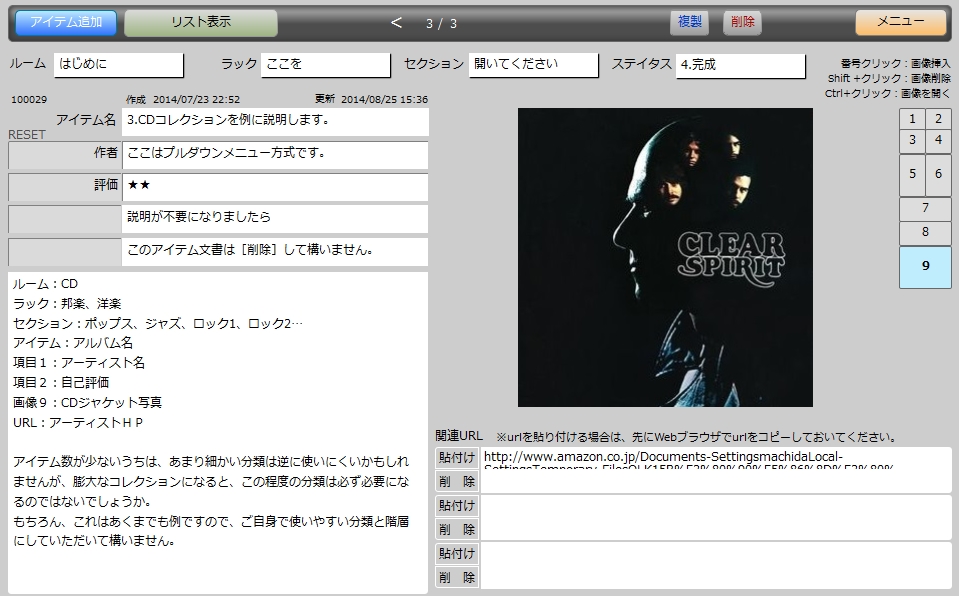This screenshot has height=596, width=959.
Task: Click the RESET label
Action: point(27,135)
